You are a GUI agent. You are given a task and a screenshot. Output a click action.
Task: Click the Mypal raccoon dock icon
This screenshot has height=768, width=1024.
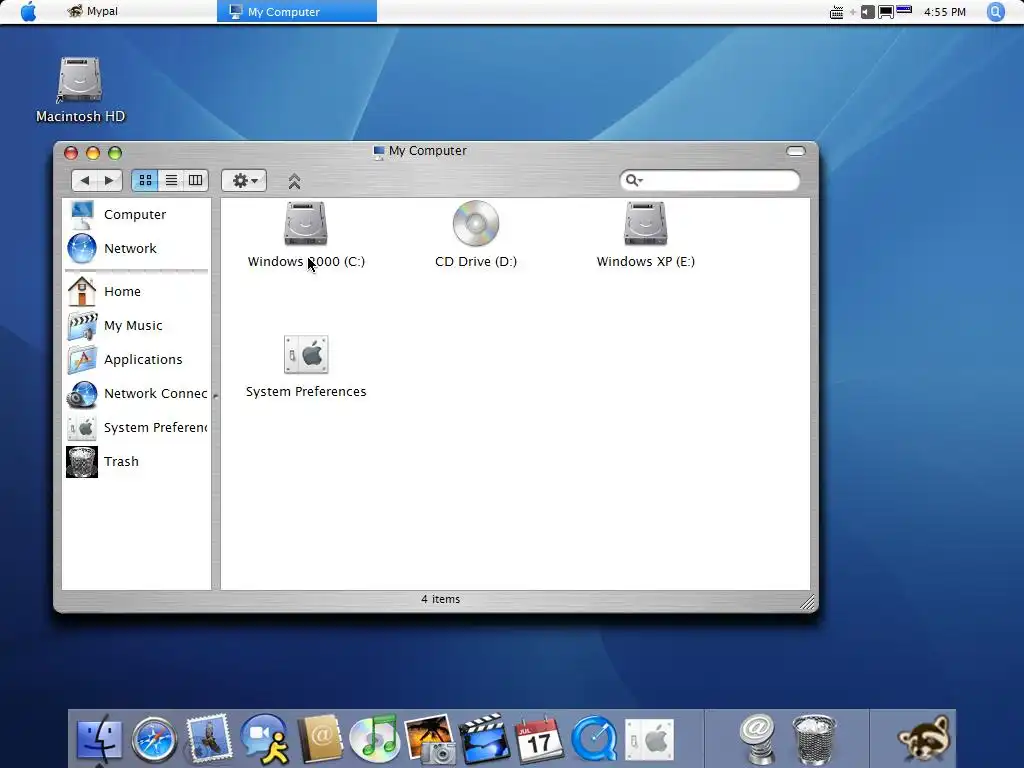pyautogui.click(x=923, y=739)
